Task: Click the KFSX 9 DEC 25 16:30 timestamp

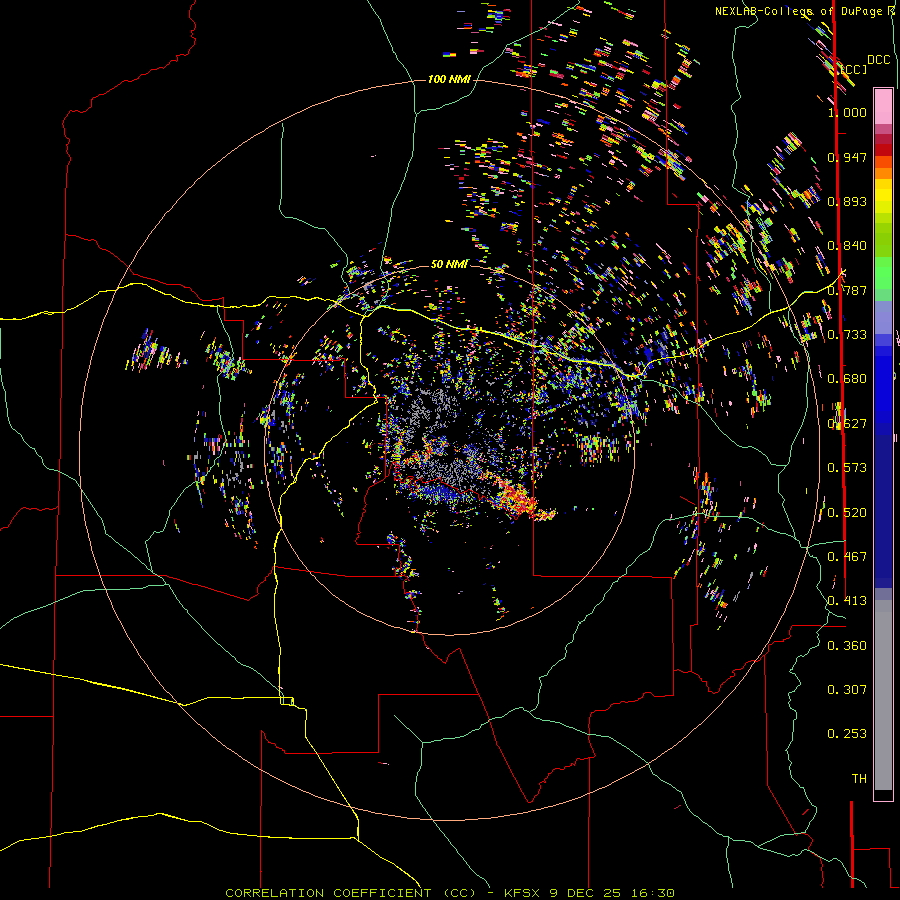Action: [589, 893]
